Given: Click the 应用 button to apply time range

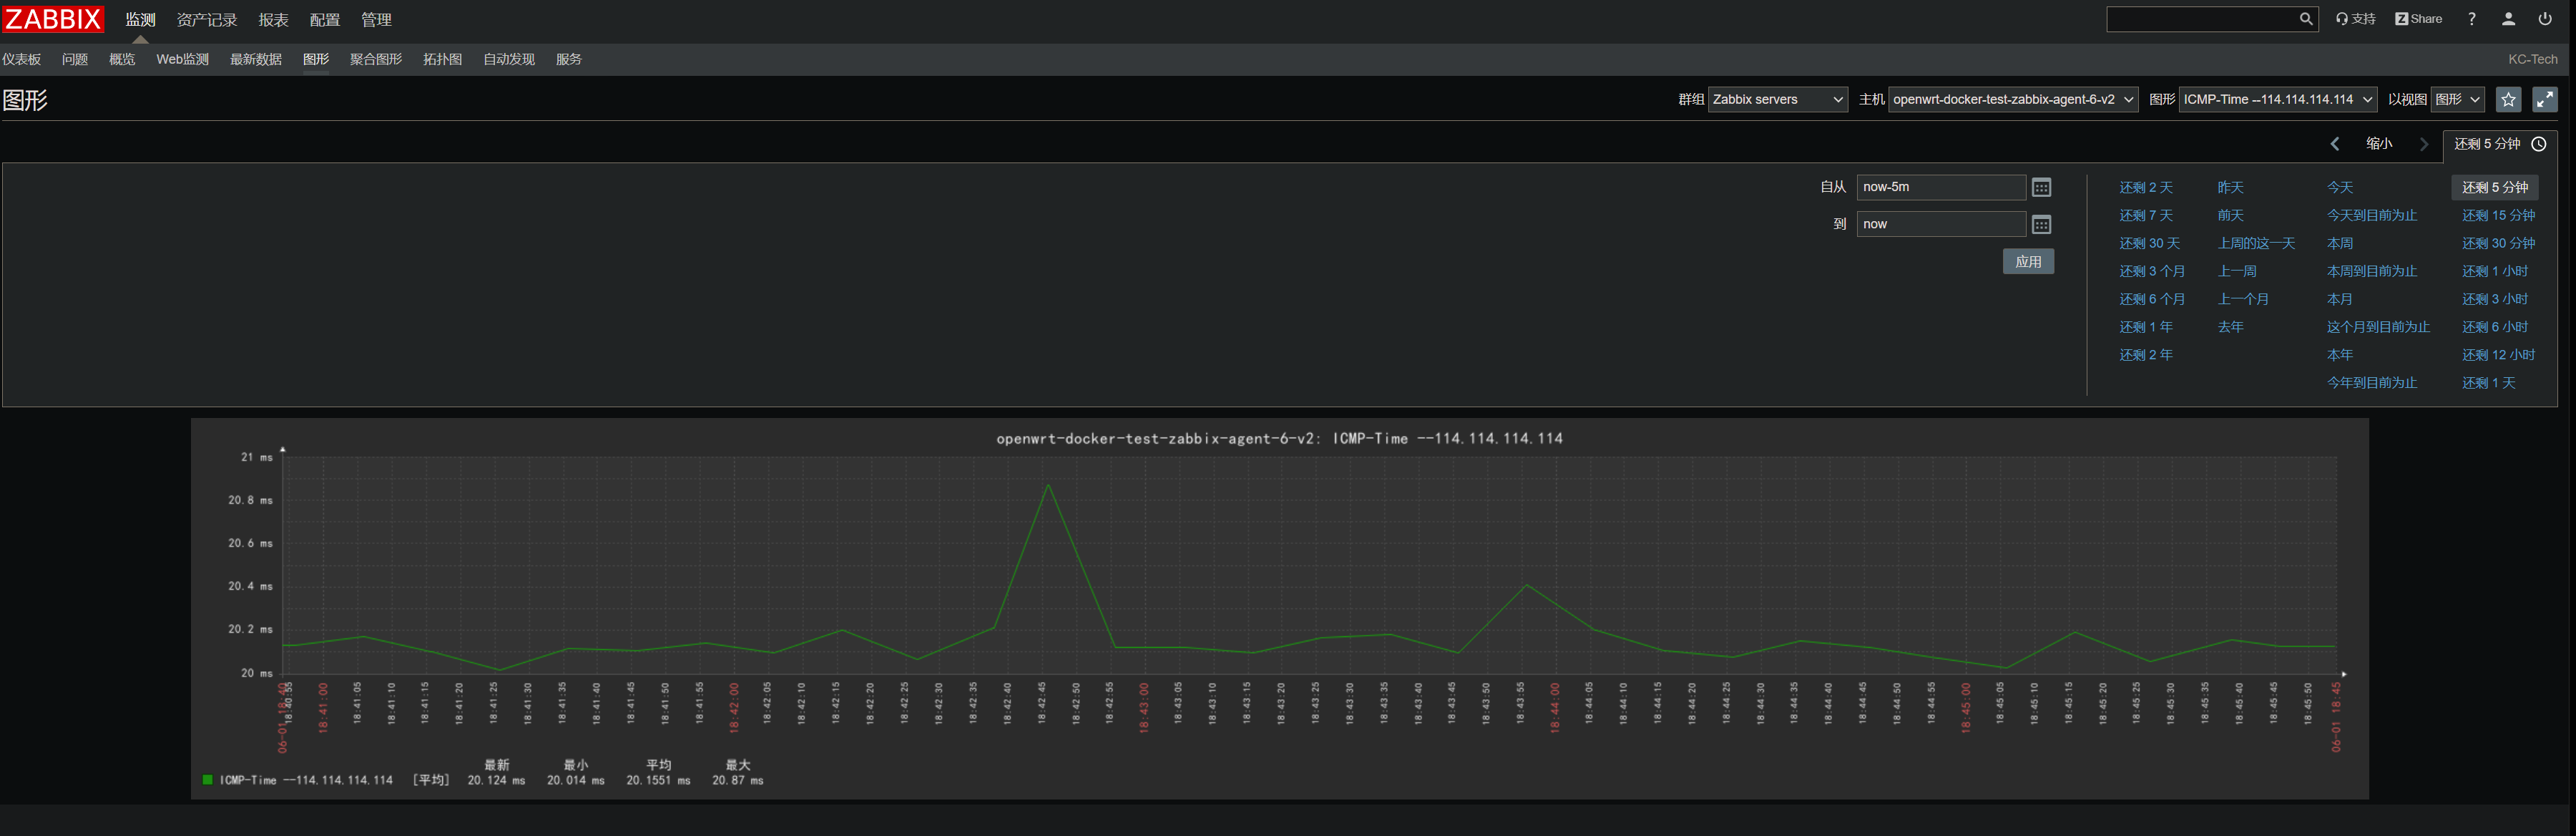Looking at the screenshot, I should coord(2028,261).
